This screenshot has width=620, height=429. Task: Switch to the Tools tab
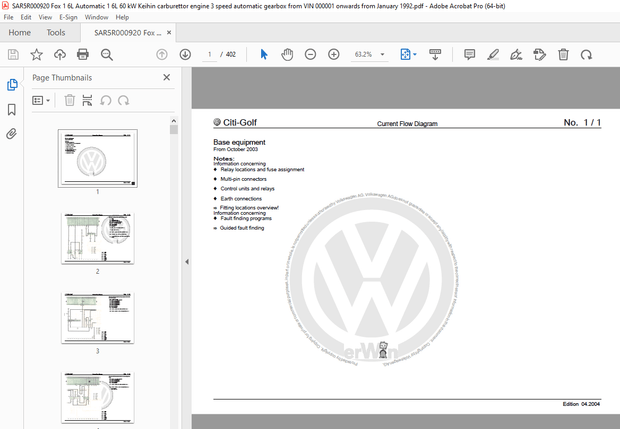56,32
